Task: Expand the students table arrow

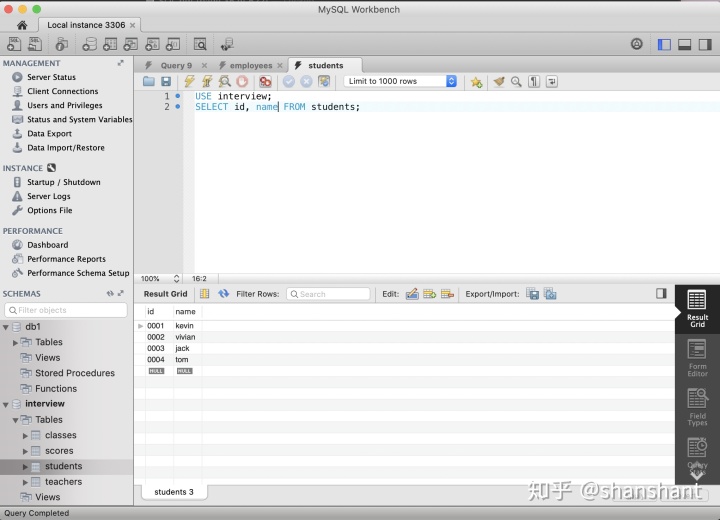Action: pos(25,467)
